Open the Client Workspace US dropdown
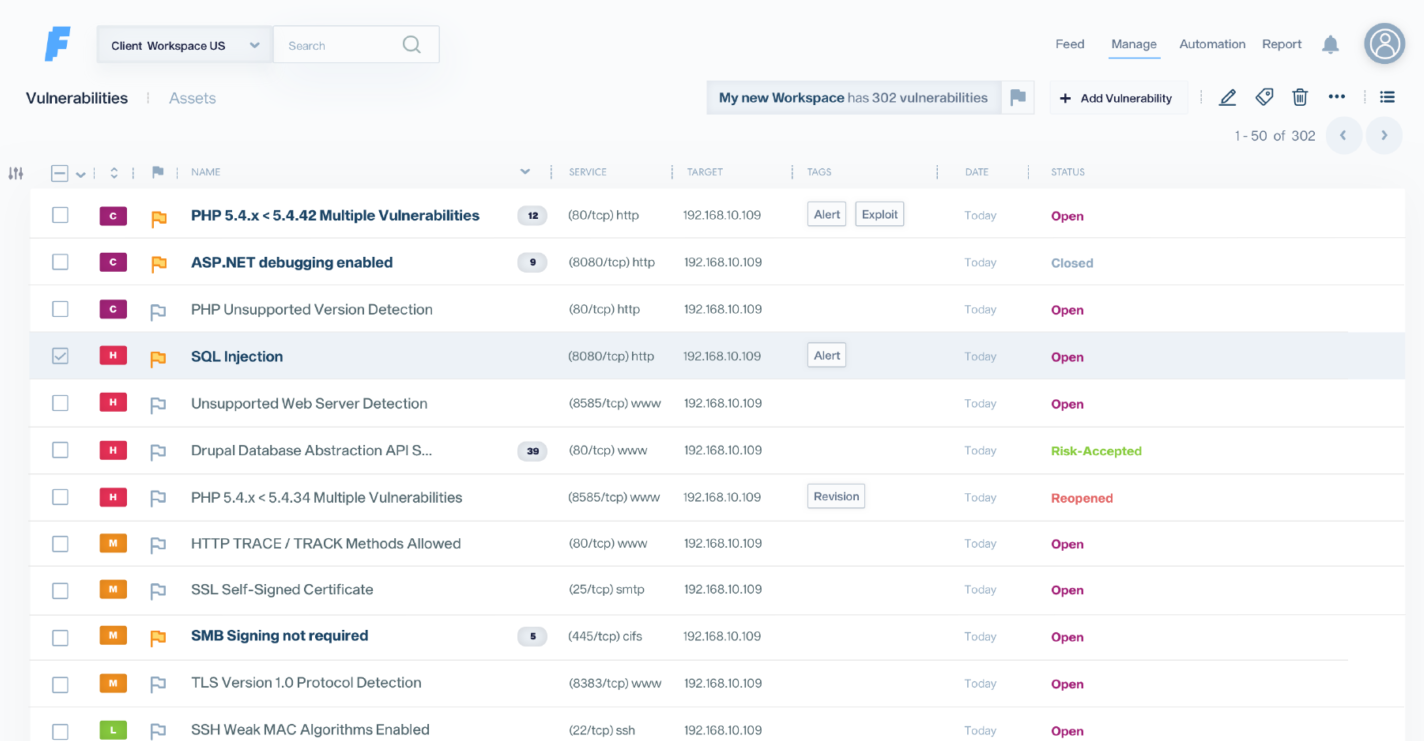The width and height of the screenshot is (1424, 741). point(184,45)
